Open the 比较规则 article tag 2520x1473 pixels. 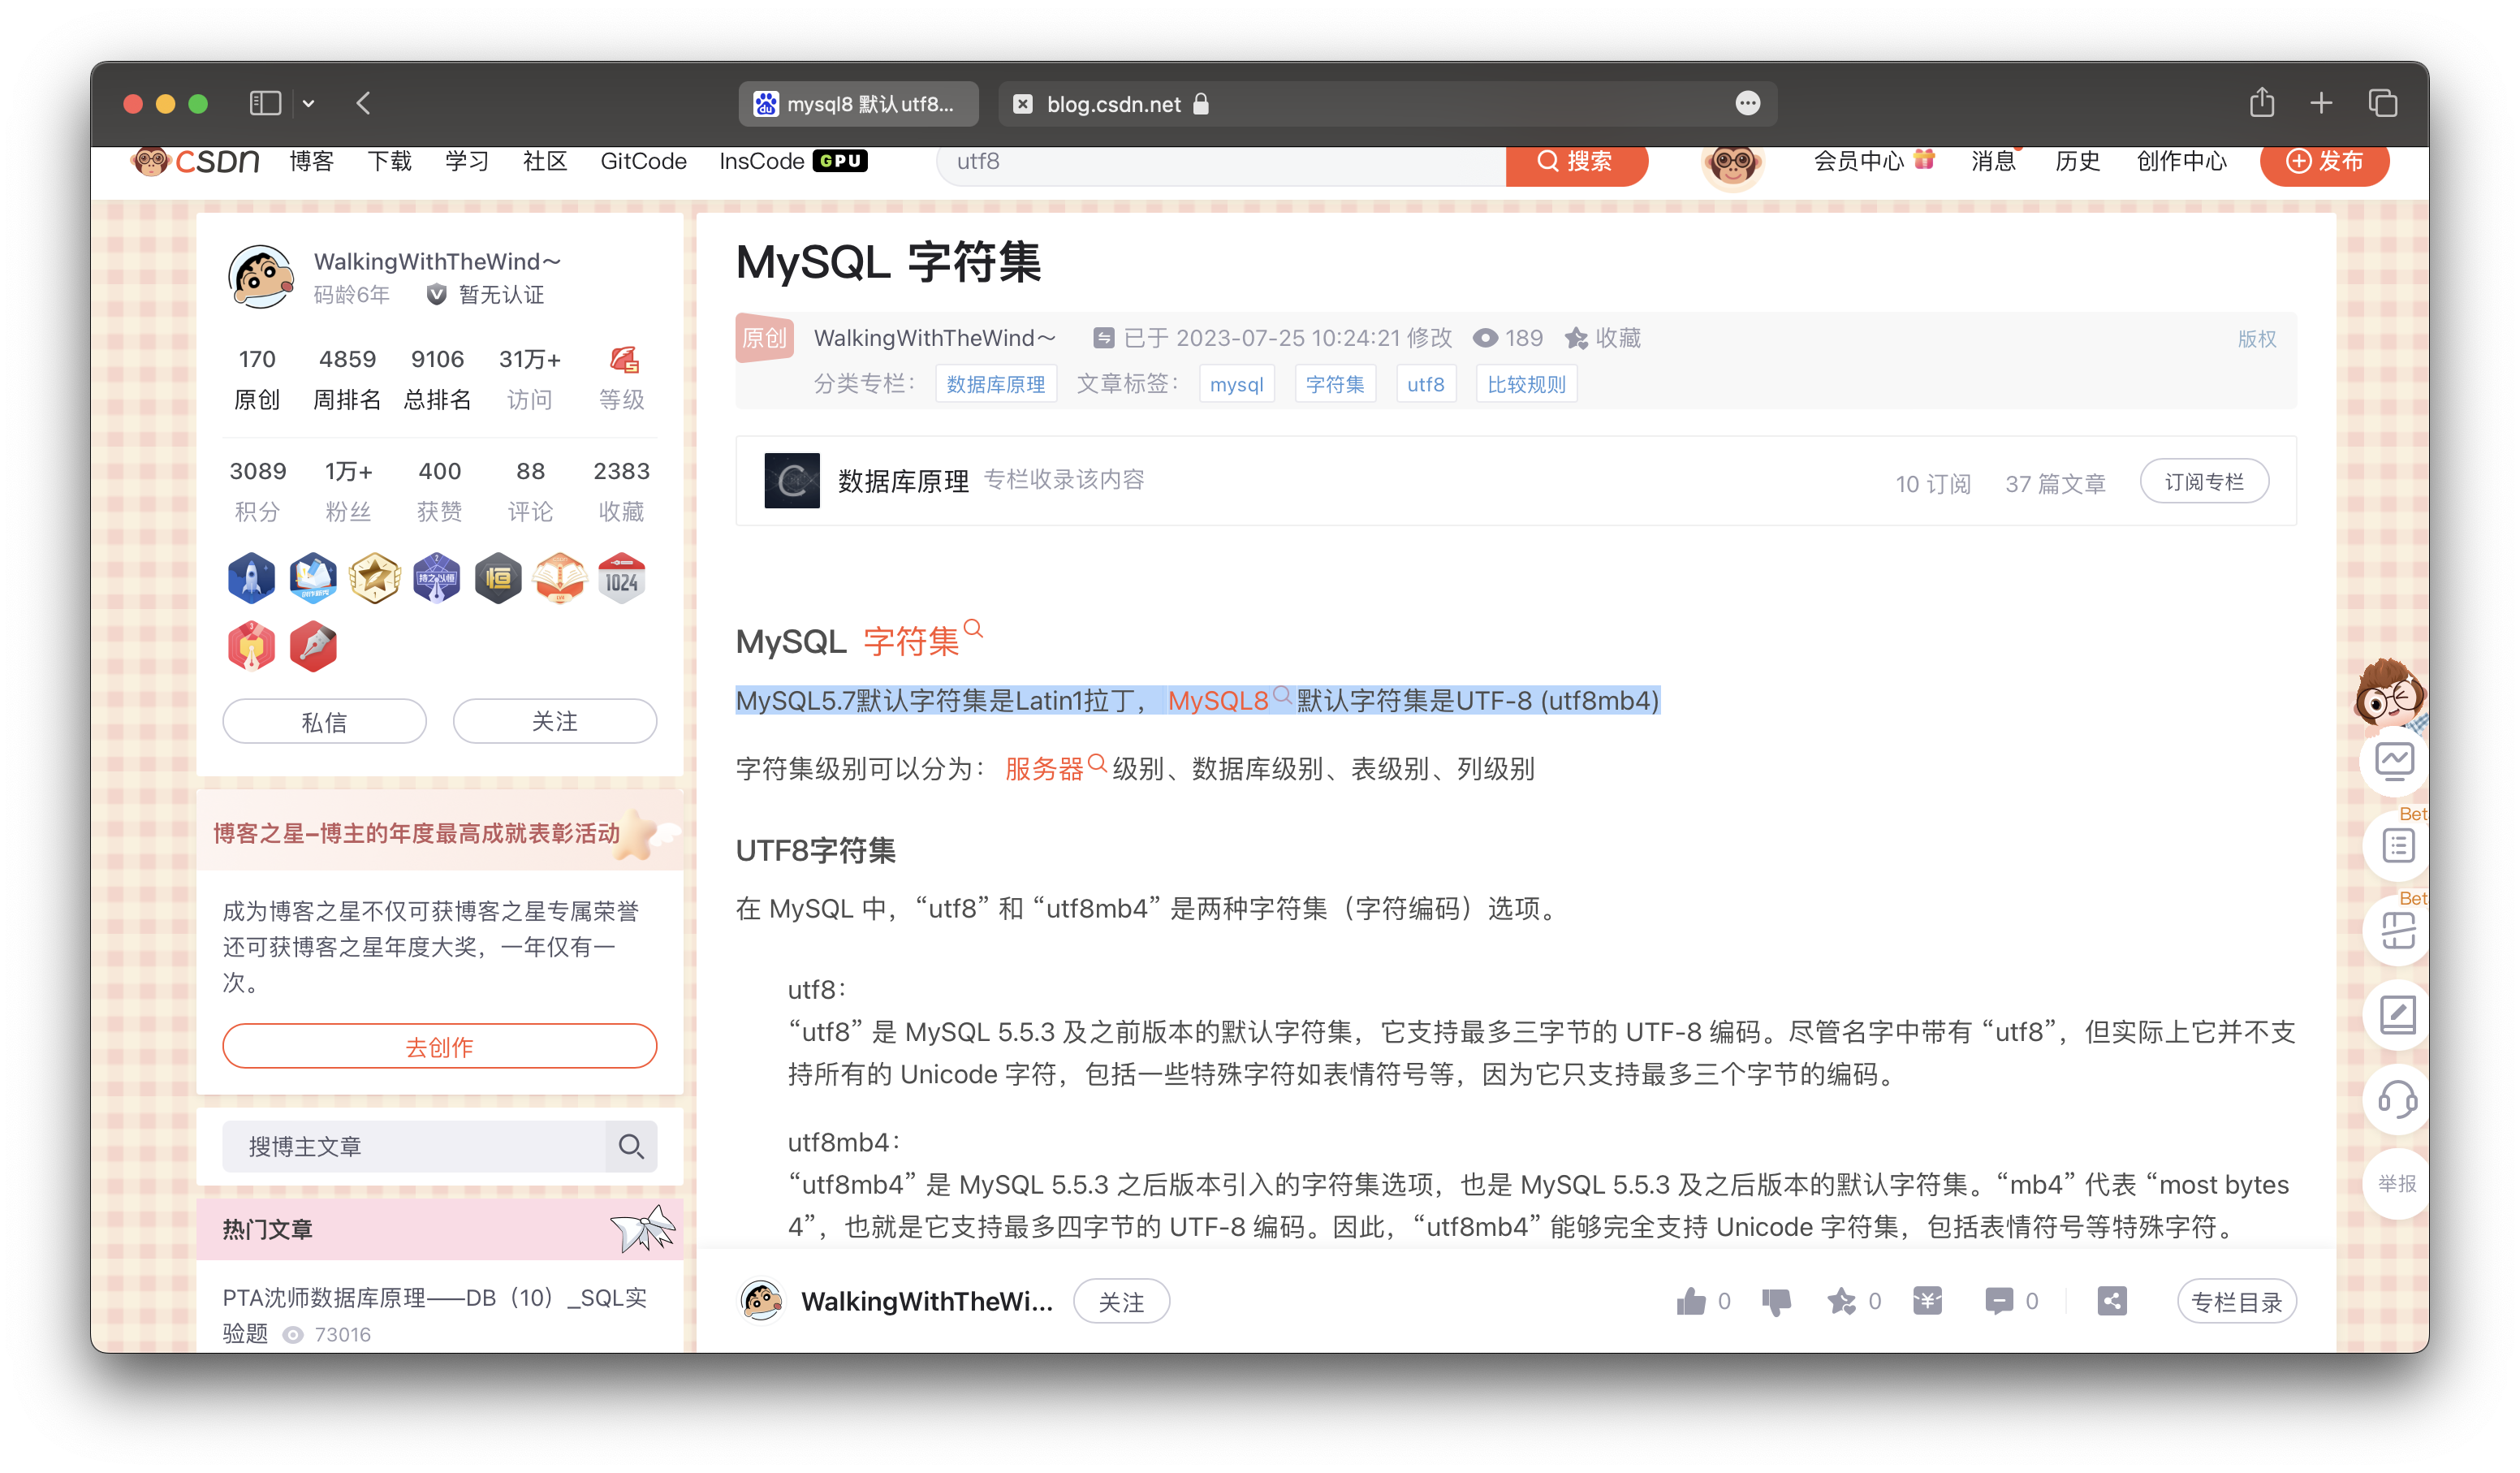pos(1526,384)
